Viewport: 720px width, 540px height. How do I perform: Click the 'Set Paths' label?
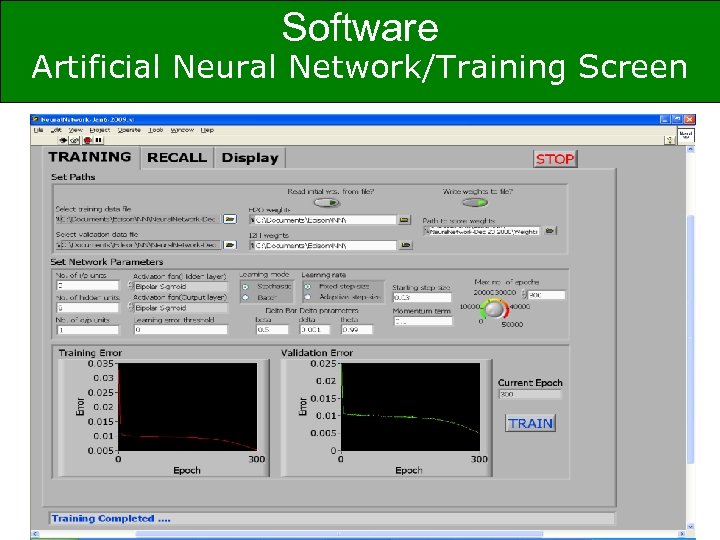click(x=73, y=177)
